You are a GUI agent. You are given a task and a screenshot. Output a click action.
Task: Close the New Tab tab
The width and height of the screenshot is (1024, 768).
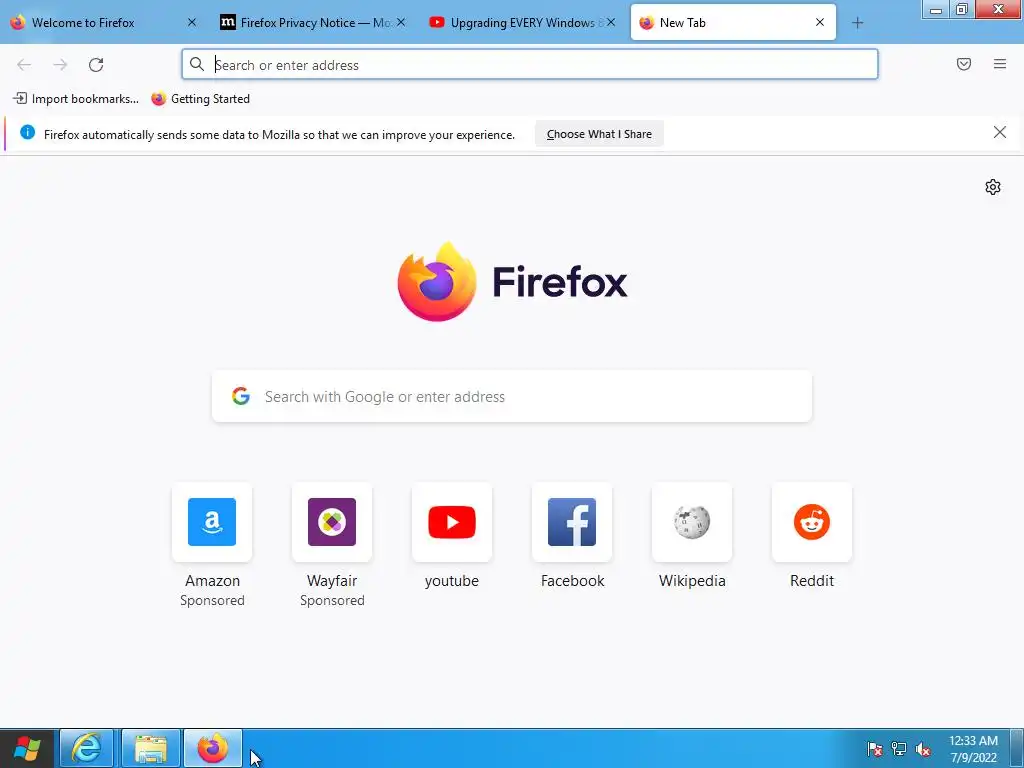coord(820,22)
